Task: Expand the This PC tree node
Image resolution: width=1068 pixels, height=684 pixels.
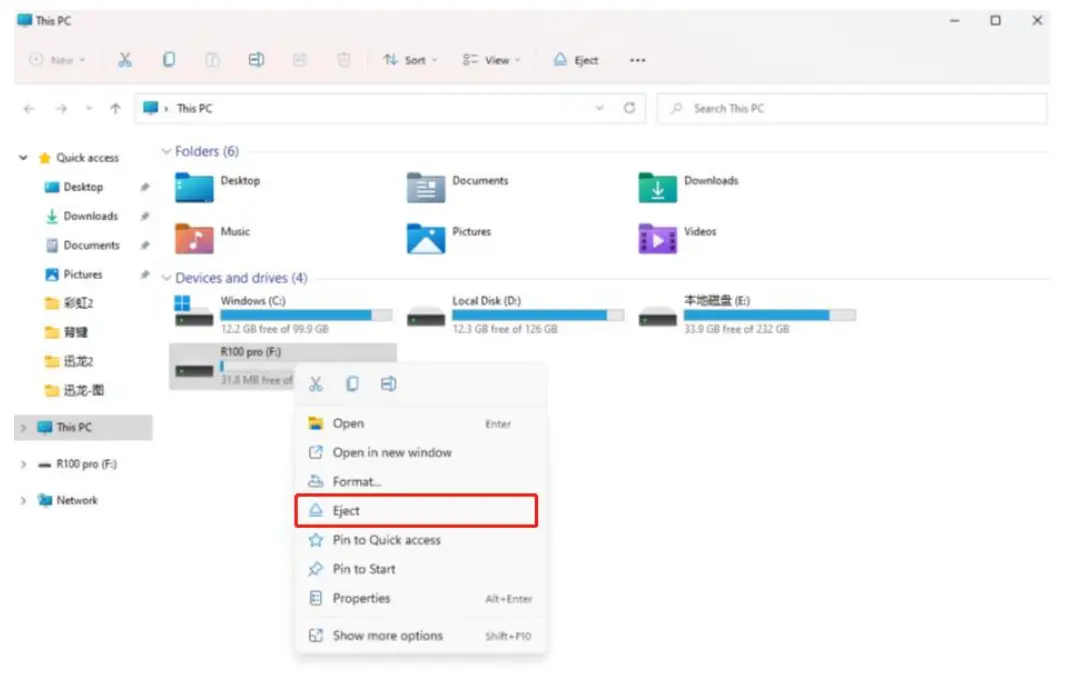Action: tap(23, 428)
